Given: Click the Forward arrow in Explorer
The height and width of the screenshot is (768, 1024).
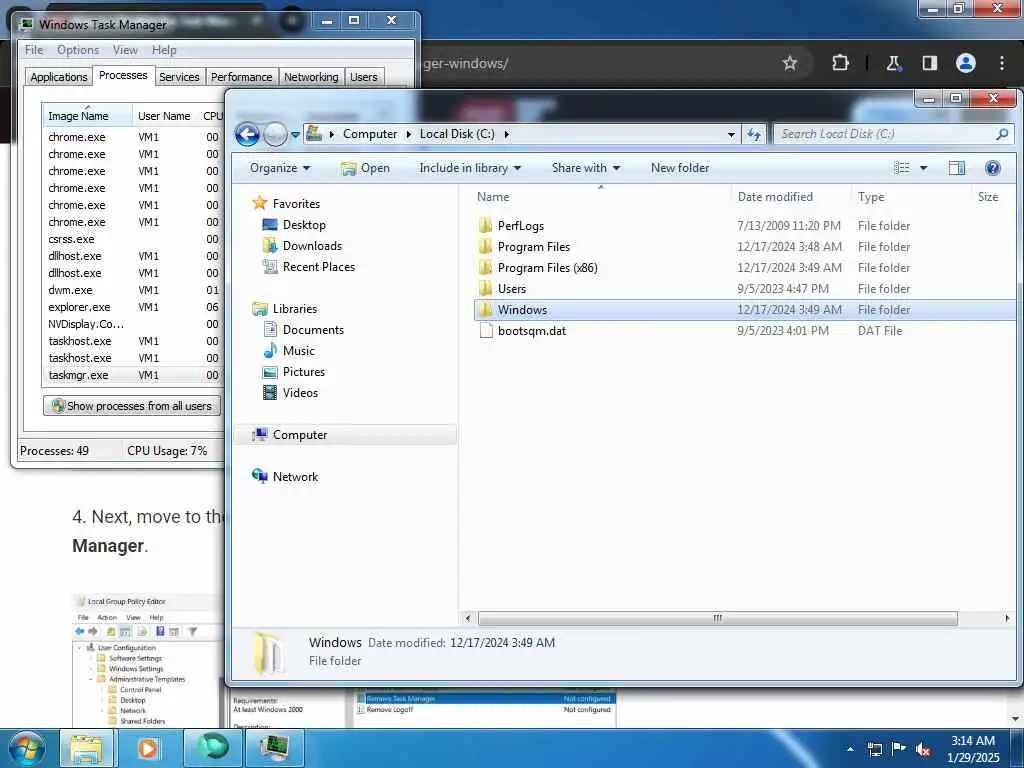Looking at the screenshot, I should tap(276, 135).
